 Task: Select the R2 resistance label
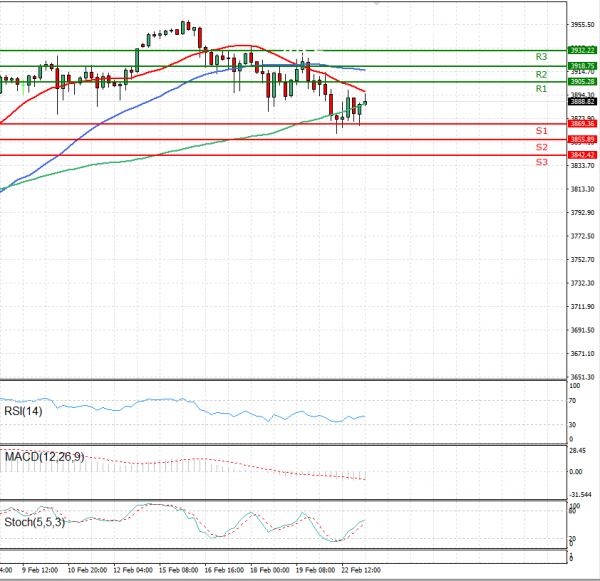[541, 75]
